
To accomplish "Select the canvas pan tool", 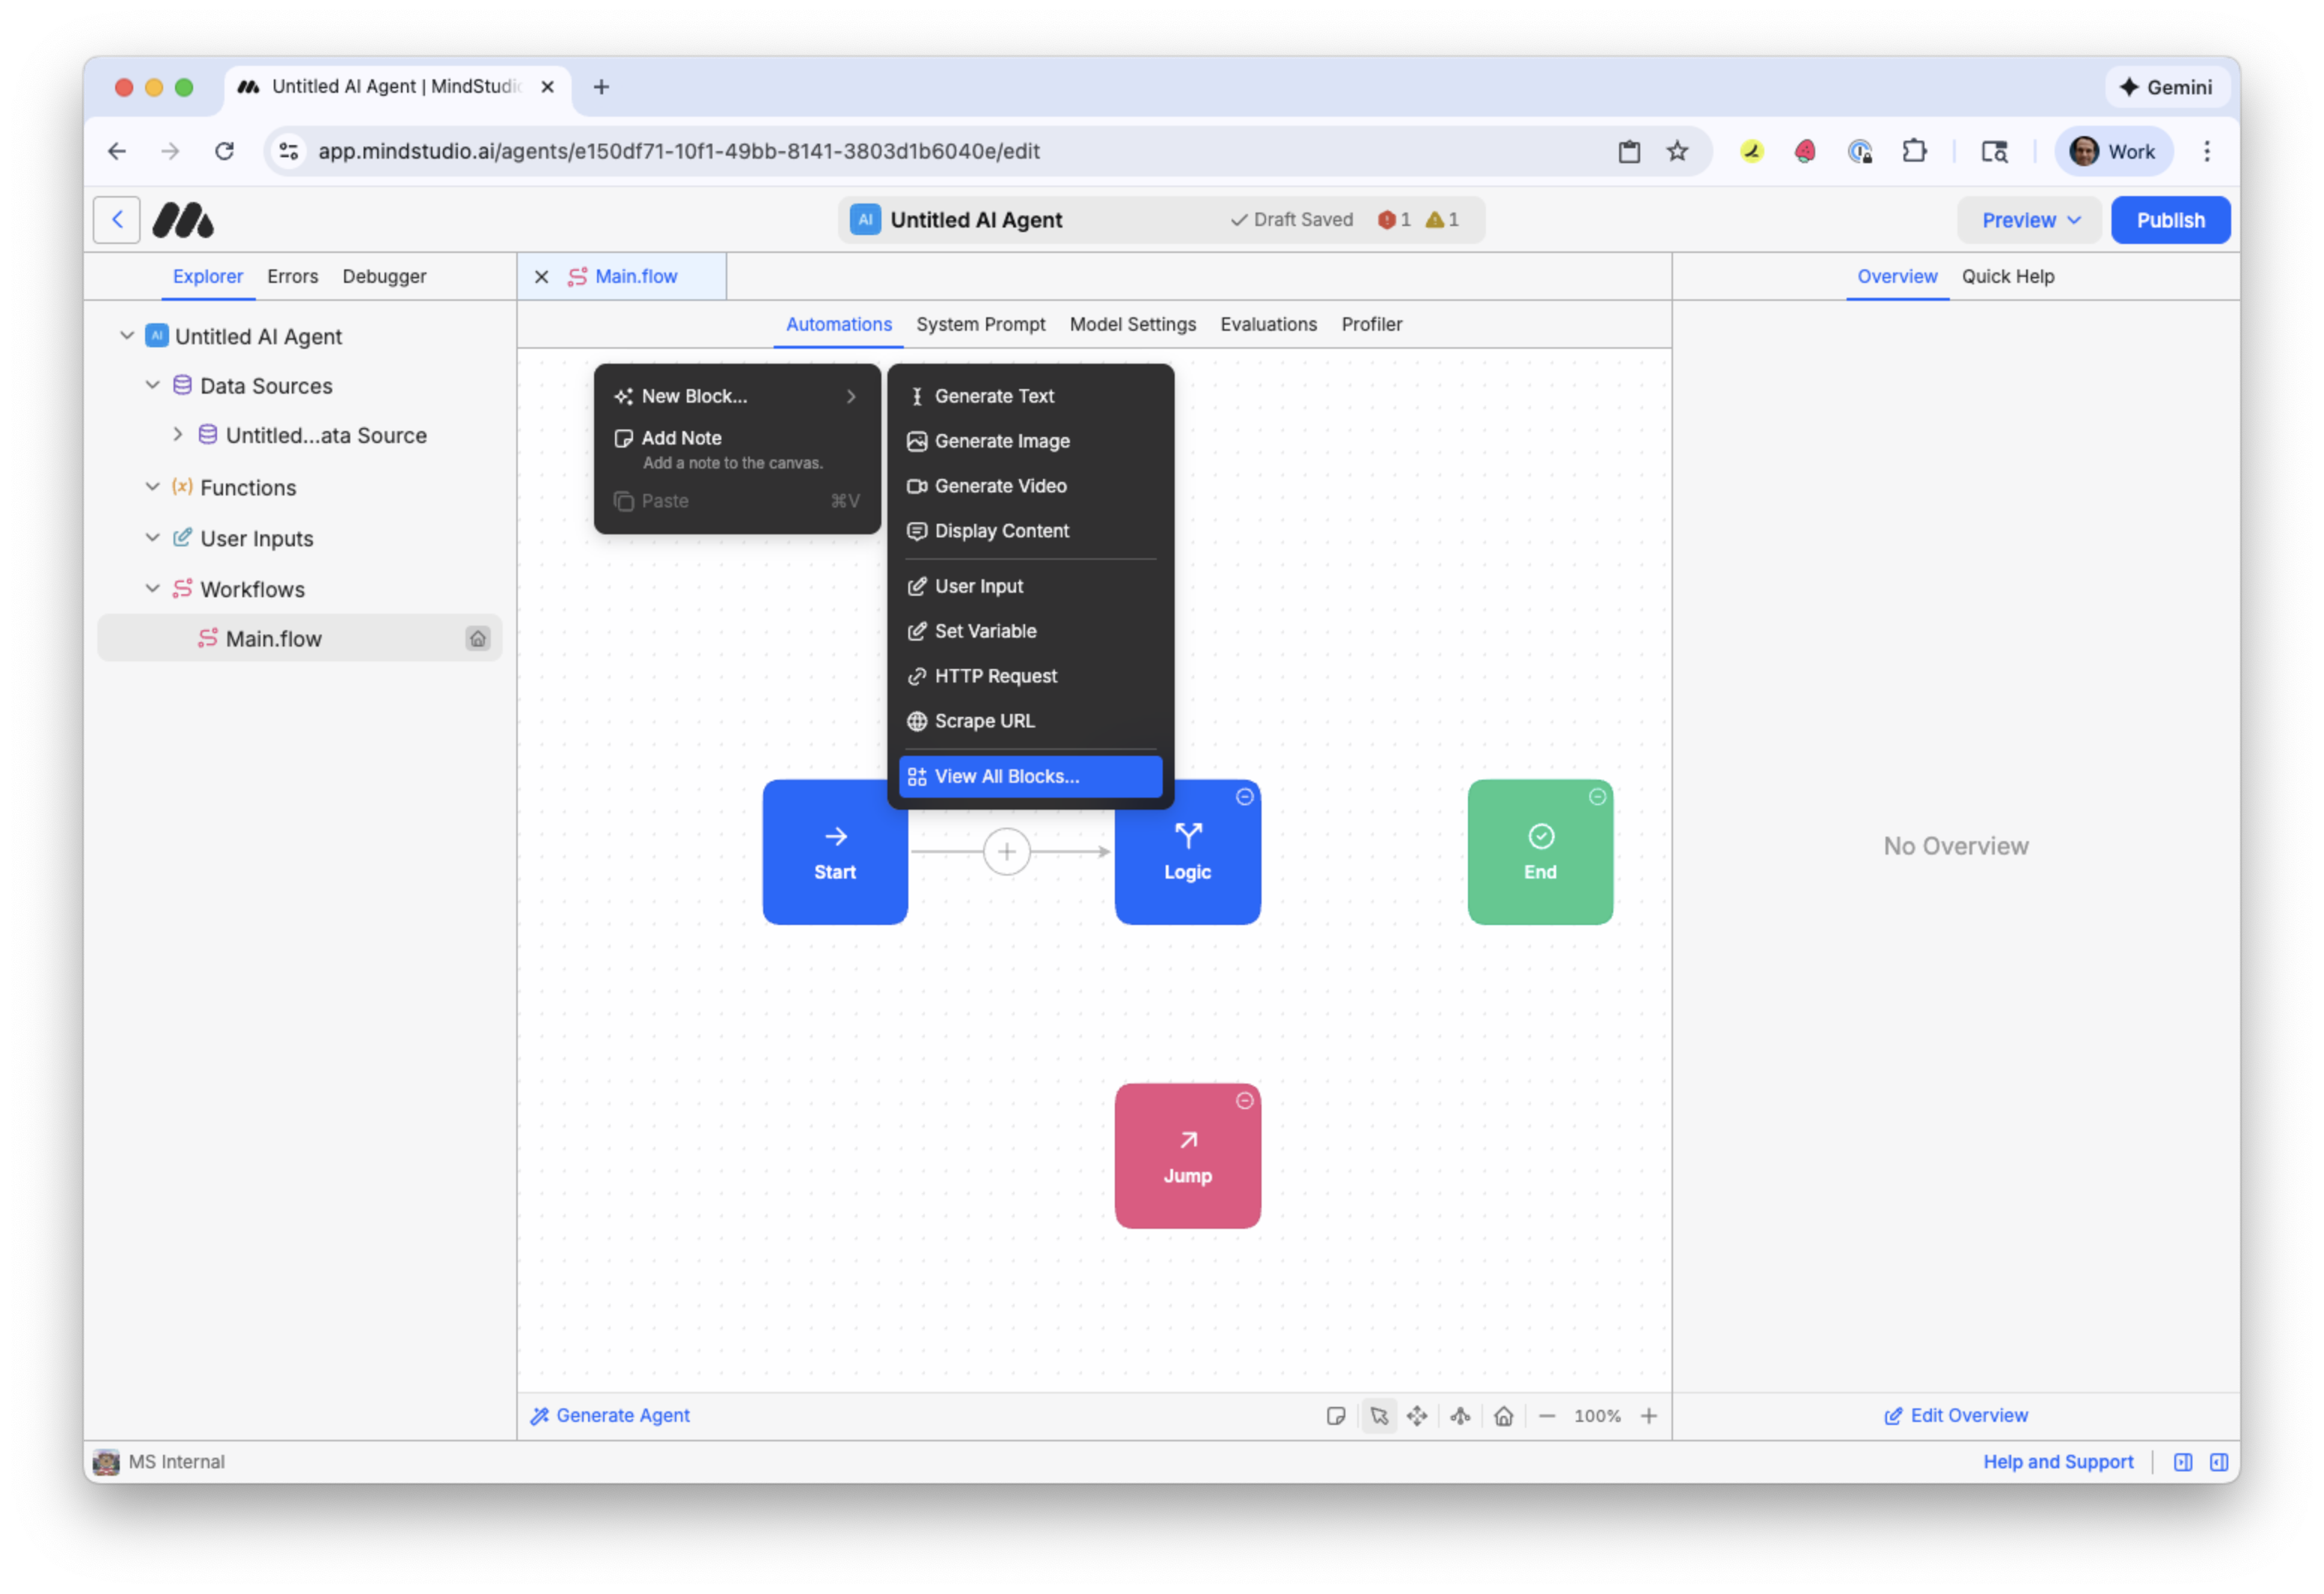I will point(1417,1415).
